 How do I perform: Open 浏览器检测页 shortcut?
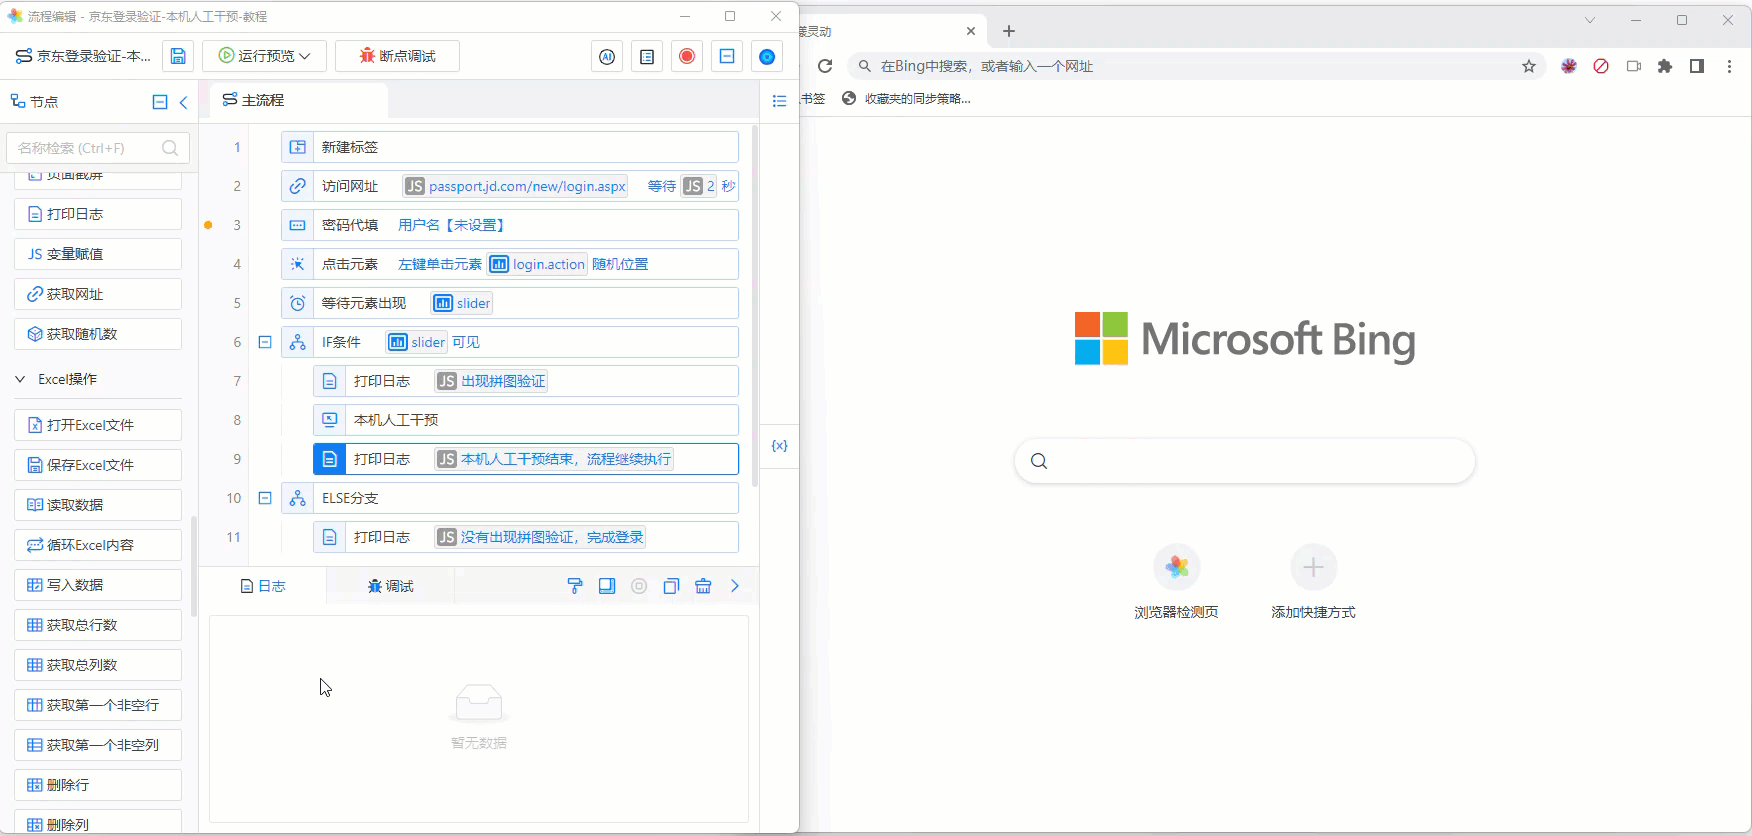pos(1177,583)
